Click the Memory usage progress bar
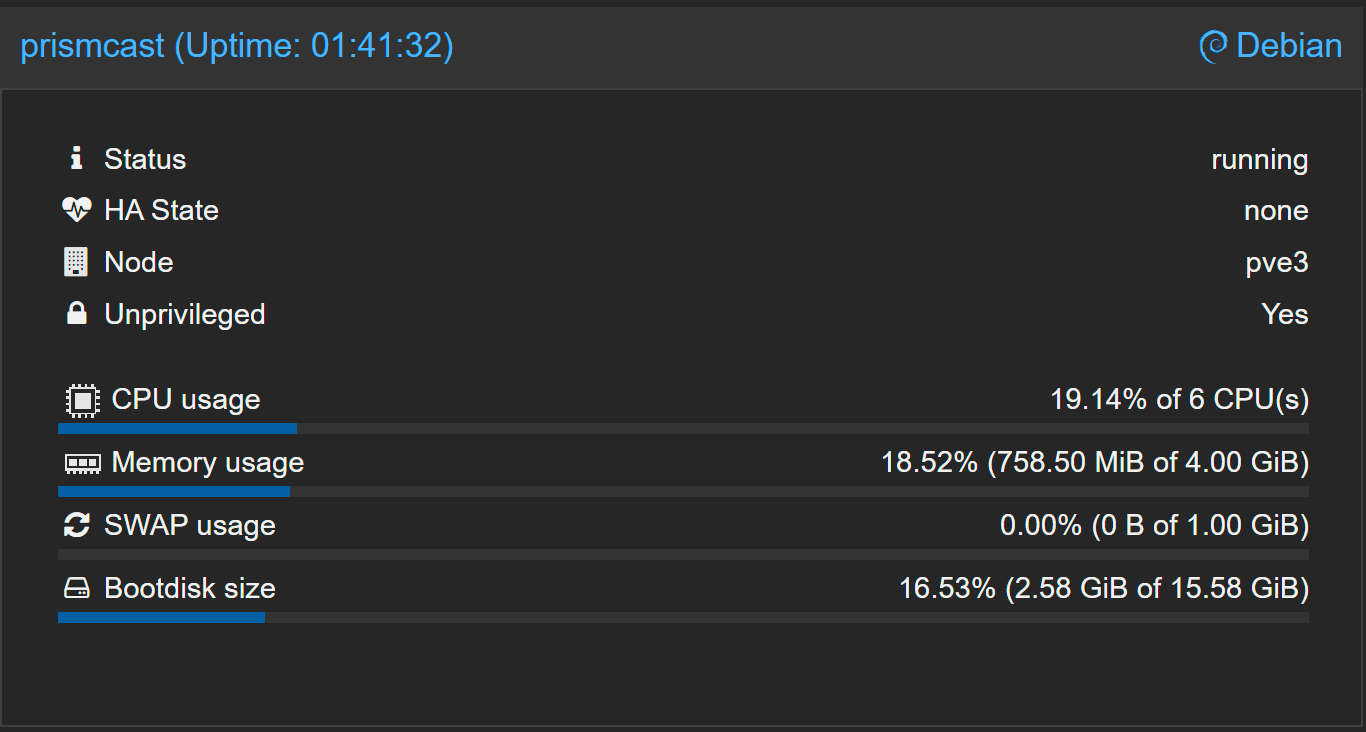Image resolution: width=1366 pixels, height=732 pixels. (683, 491)
